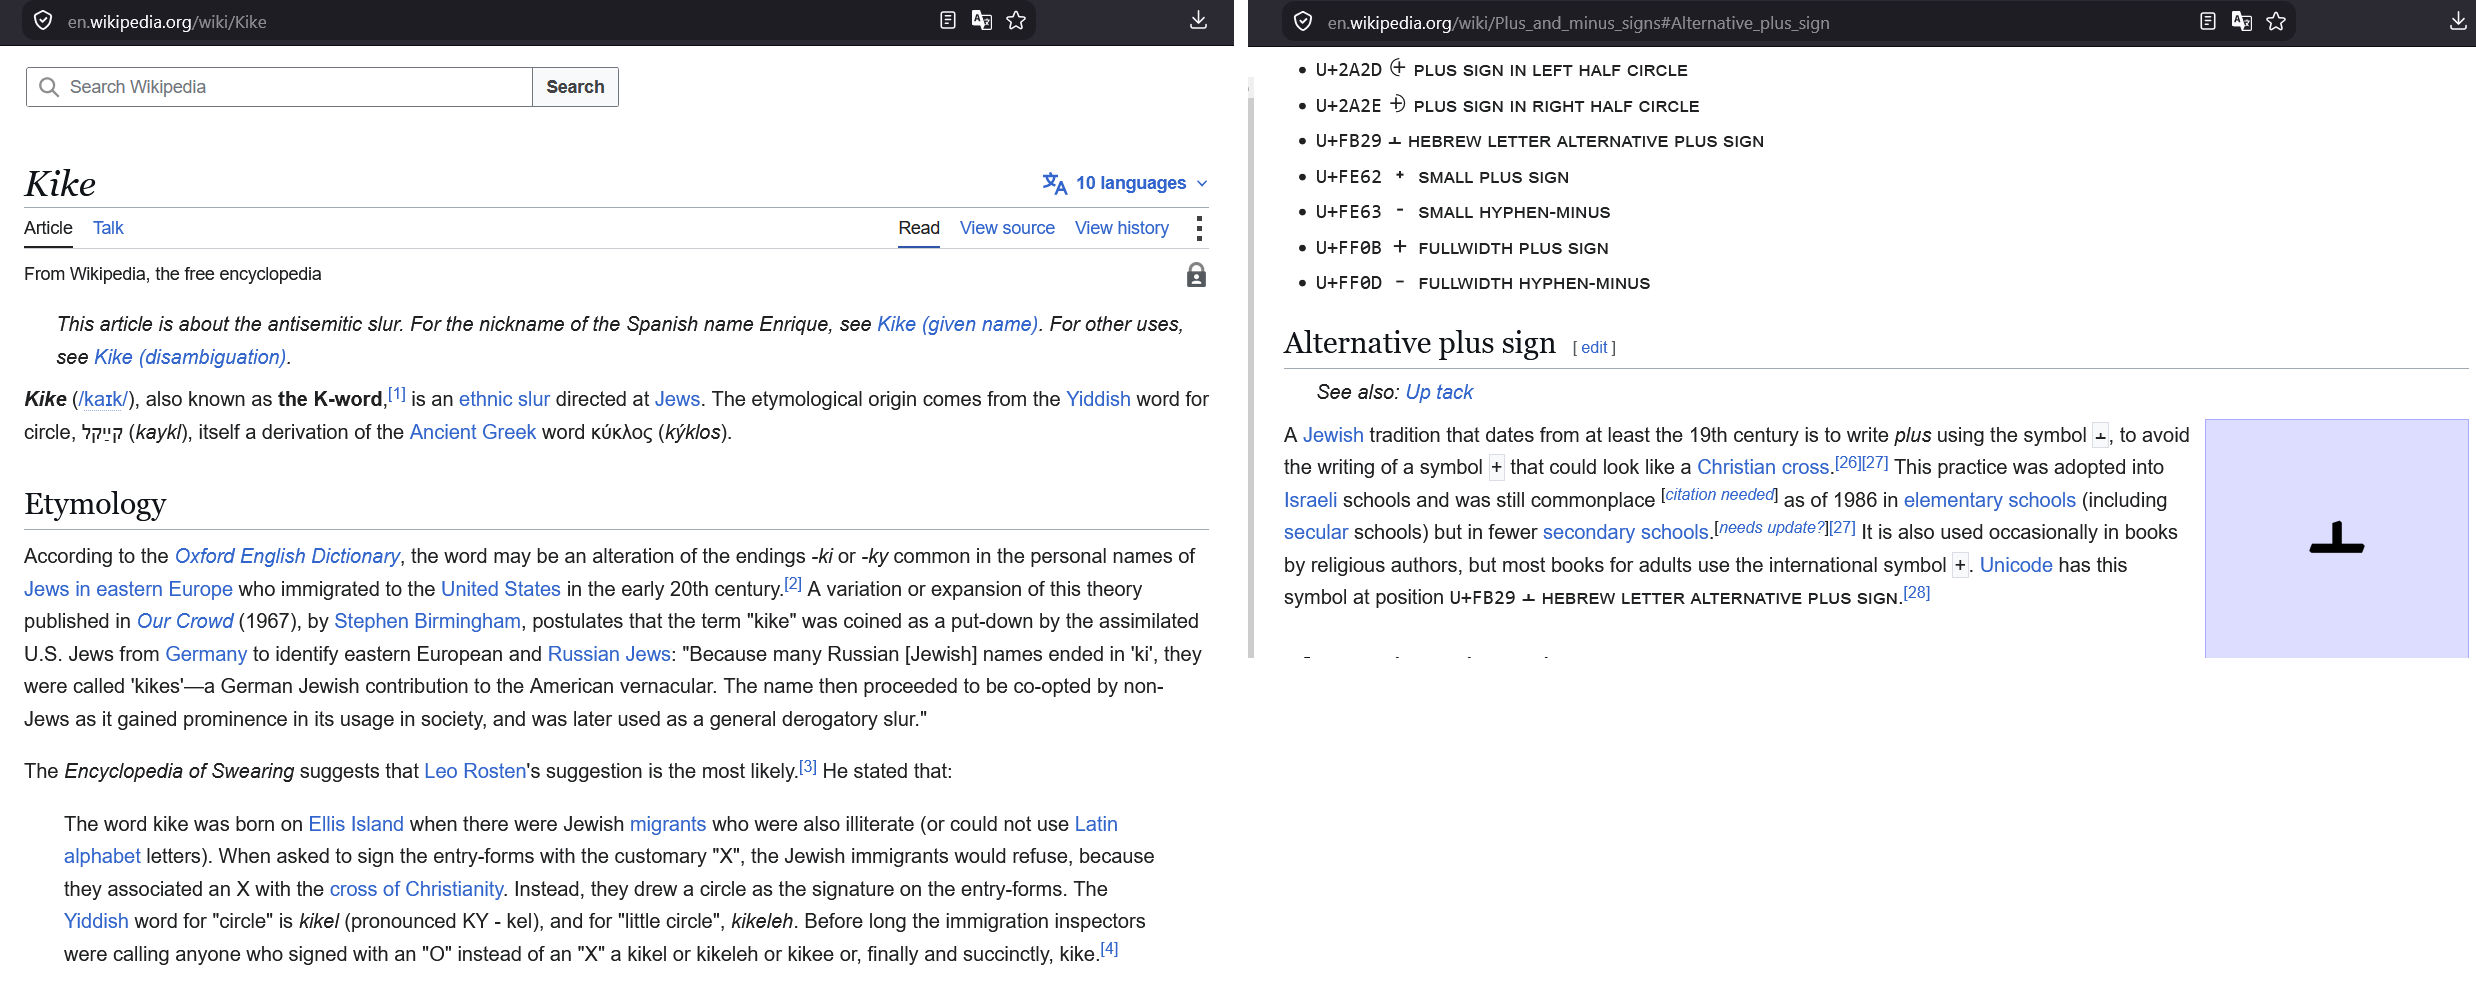Click the 'FULLWIDTH PLUS SIGN' list entry

[1513, 248]
